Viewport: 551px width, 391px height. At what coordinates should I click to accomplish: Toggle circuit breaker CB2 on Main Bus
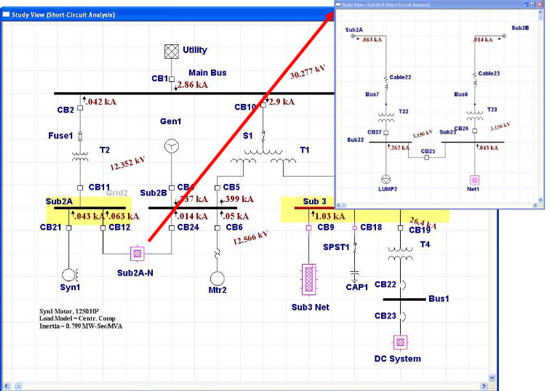(x=80, y=108)
